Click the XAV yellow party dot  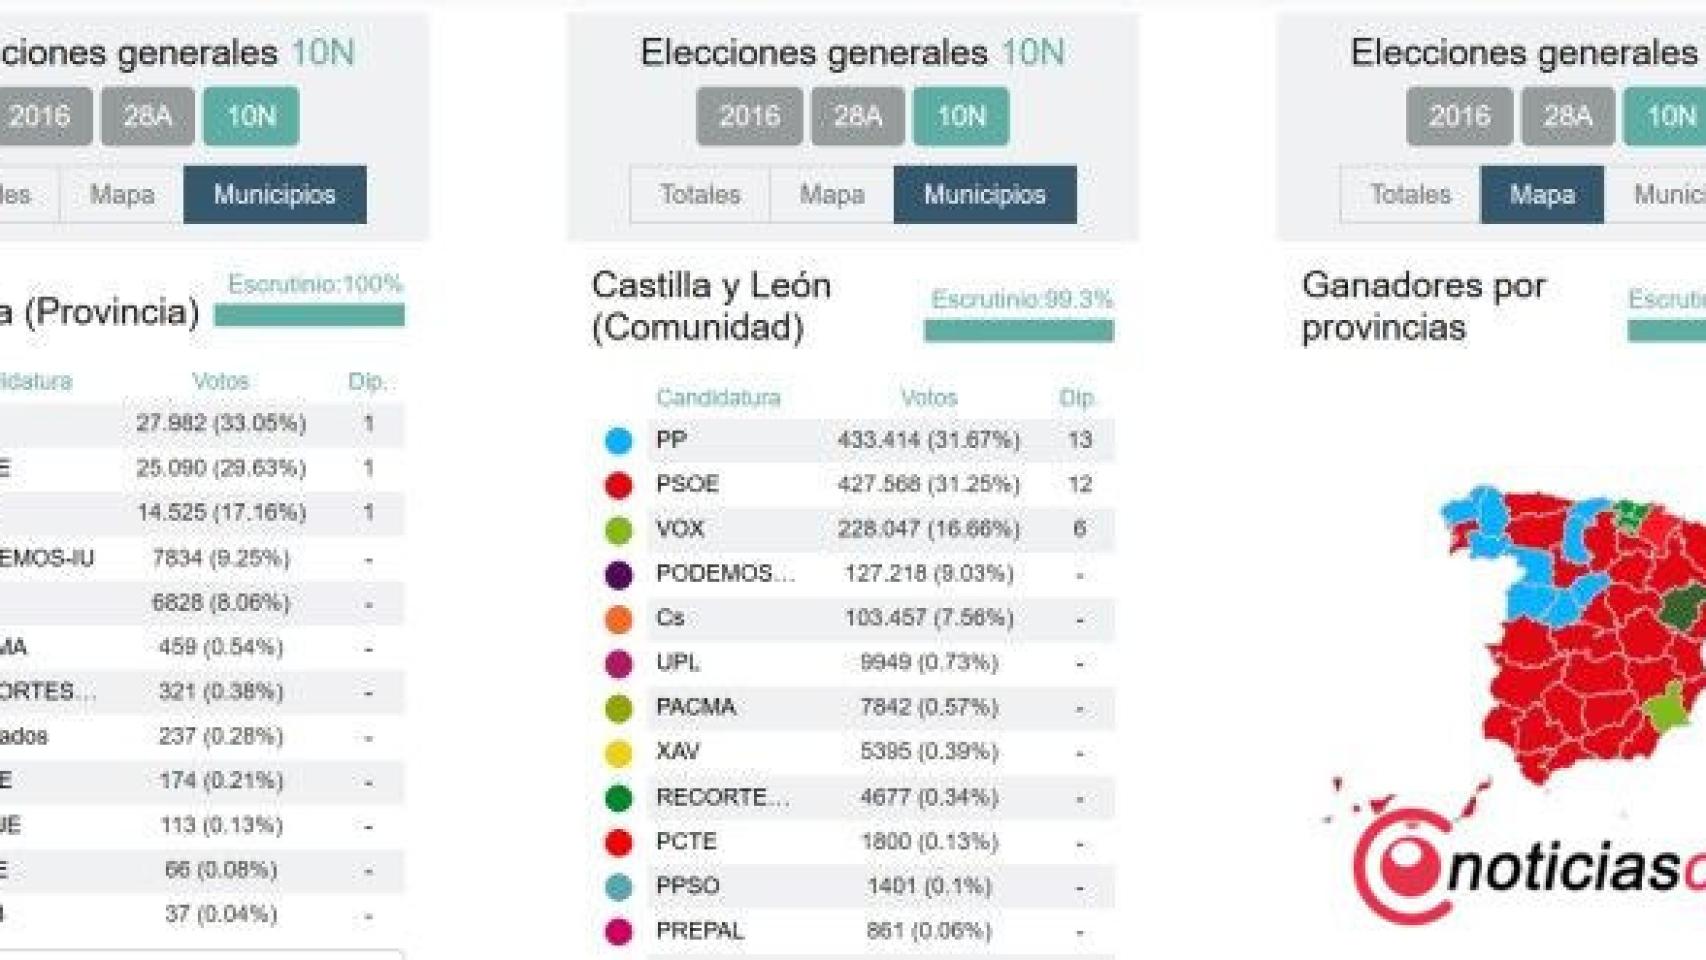[619, 753]
